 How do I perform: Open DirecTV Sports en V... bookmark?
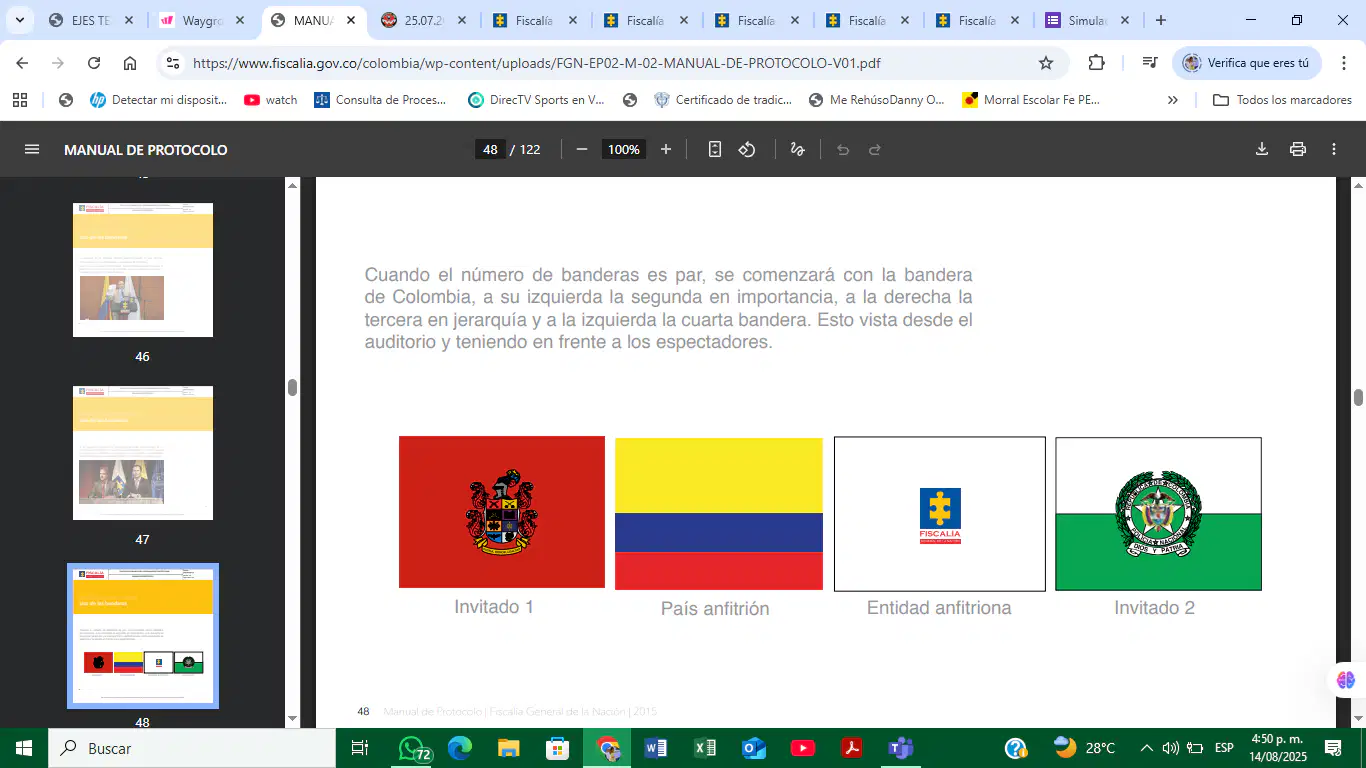click(x=536, y=100)
